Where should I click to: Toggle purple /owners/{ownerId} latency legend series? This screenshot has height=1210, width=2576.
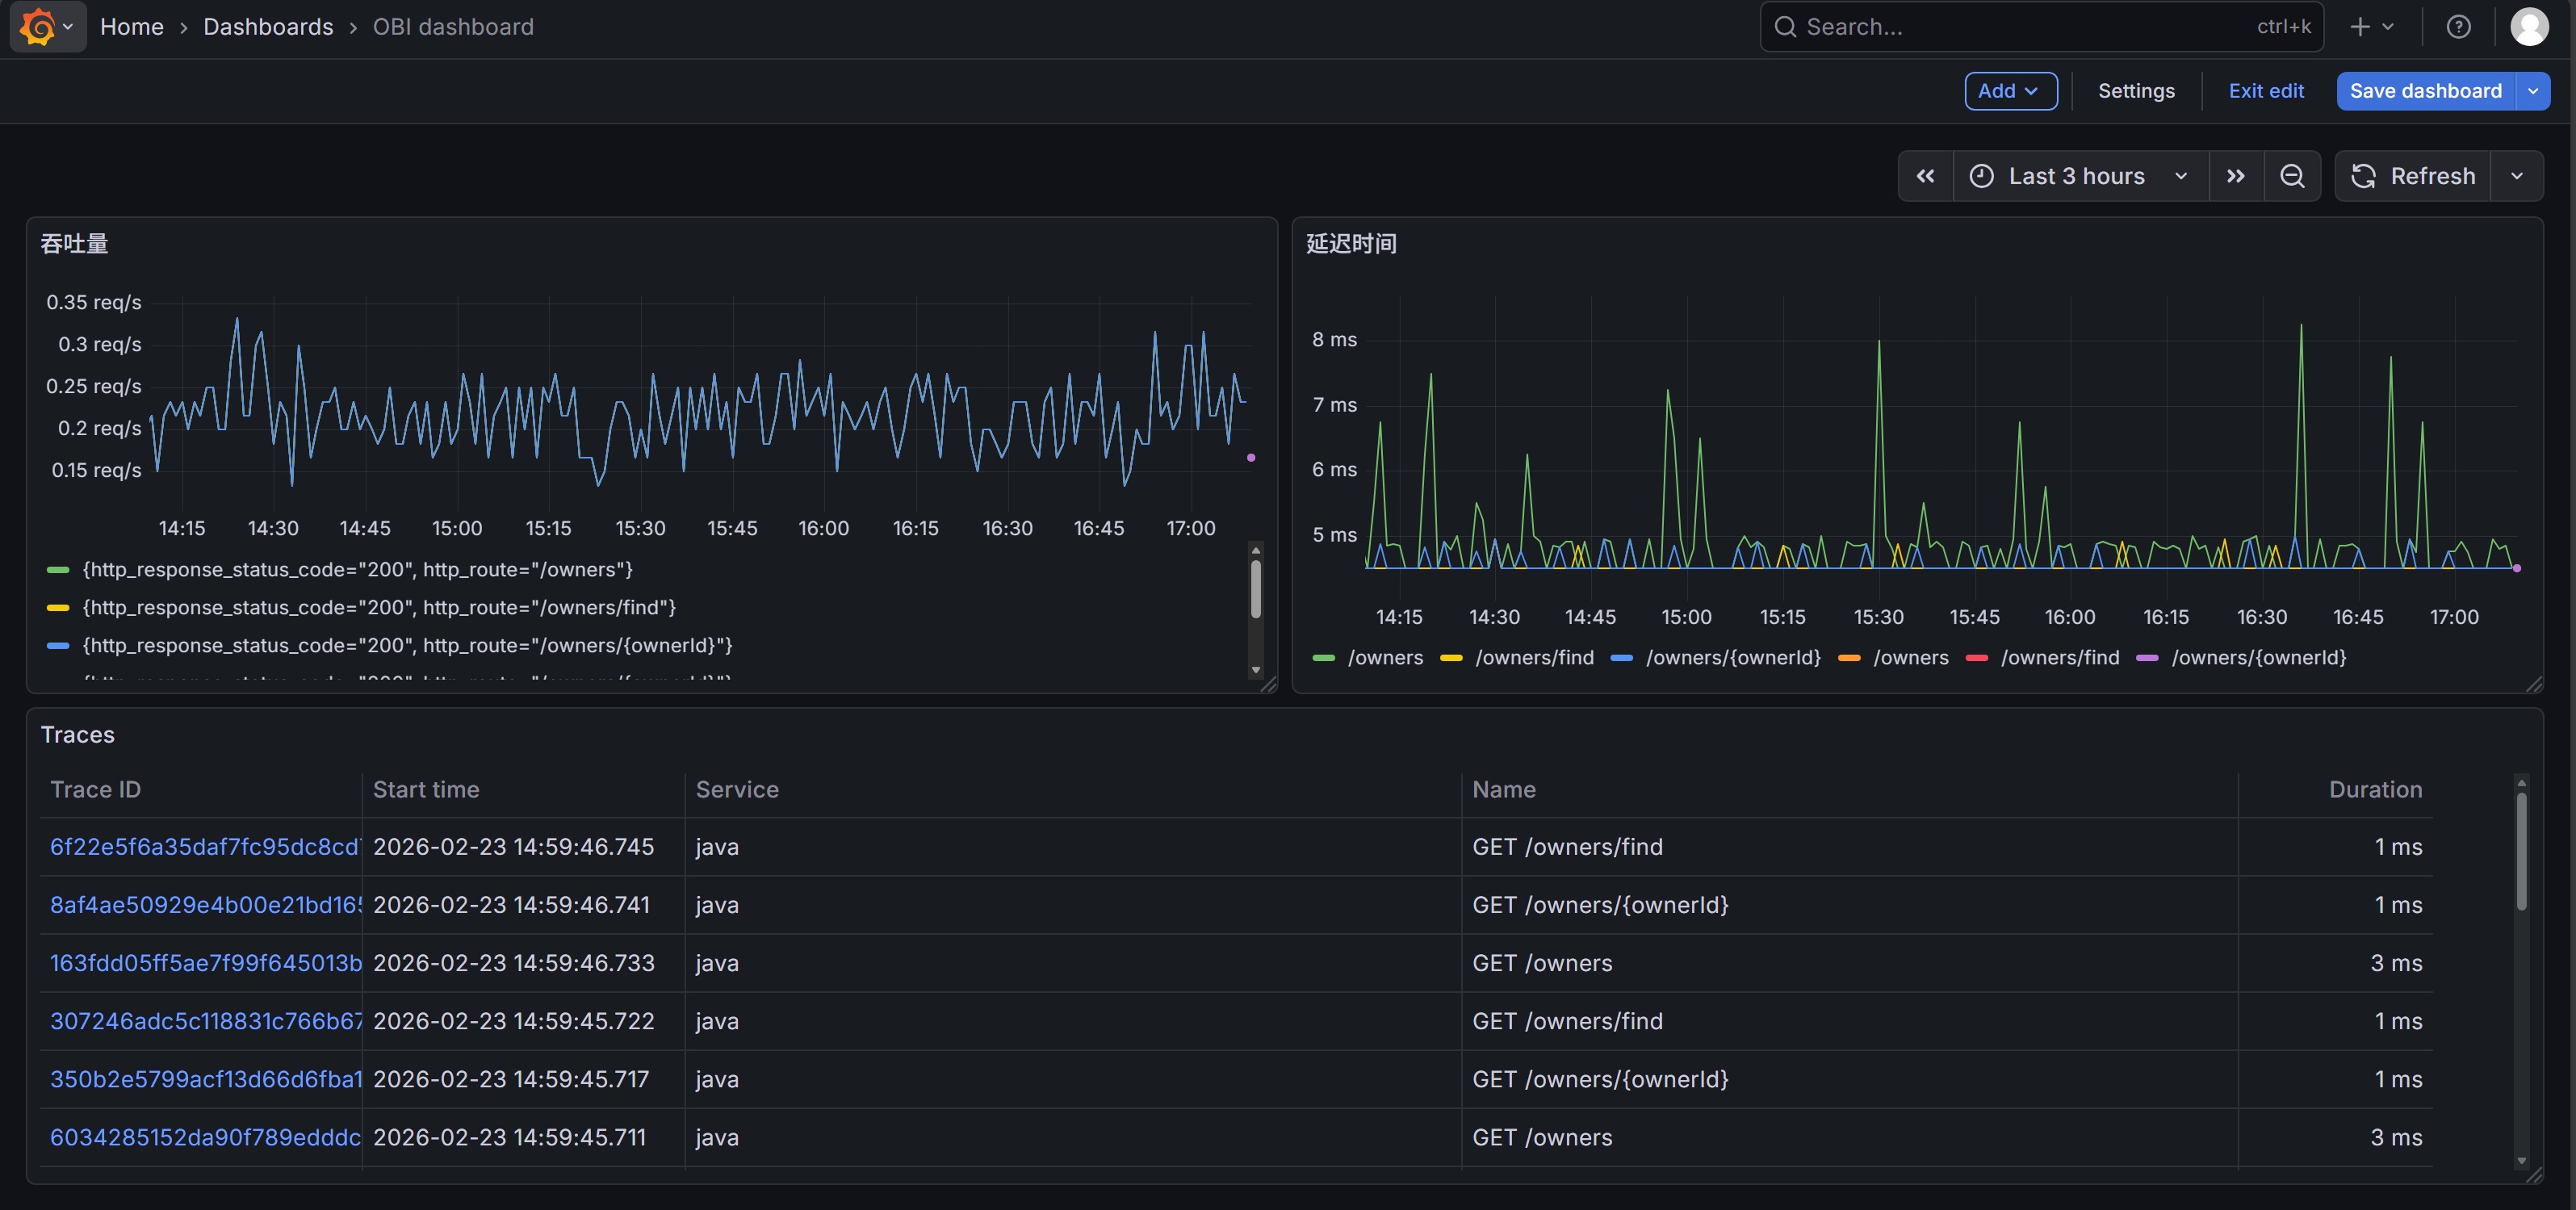(2258, 657)
